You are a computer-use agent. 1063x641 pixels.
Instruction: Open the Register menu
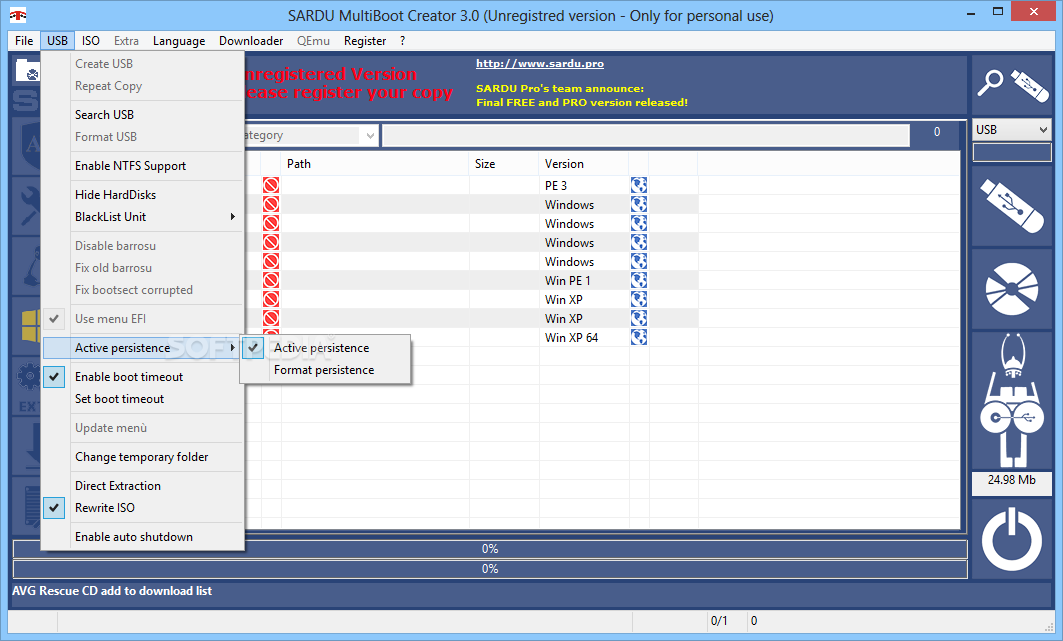pos(365,41)
